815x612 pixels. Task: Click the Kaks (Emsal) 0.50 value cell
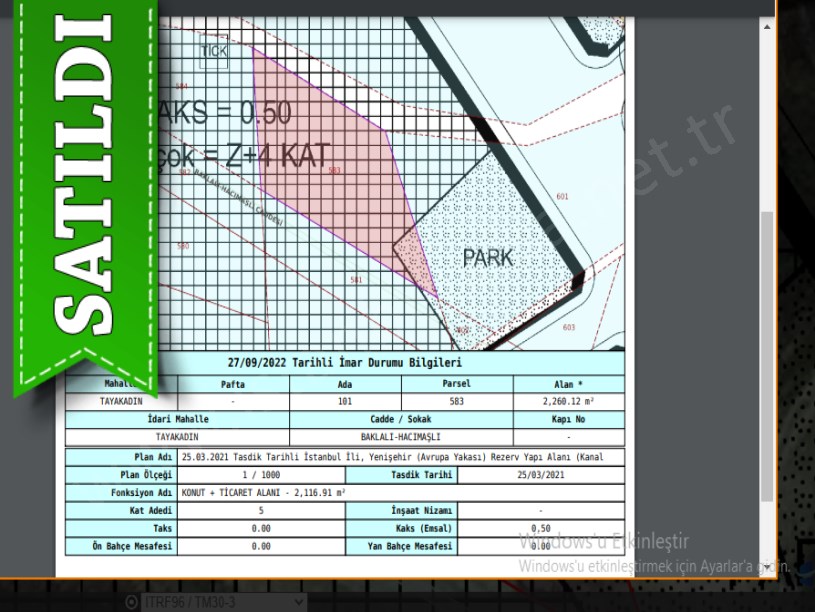pyautogui.click(x=541, y=528)
